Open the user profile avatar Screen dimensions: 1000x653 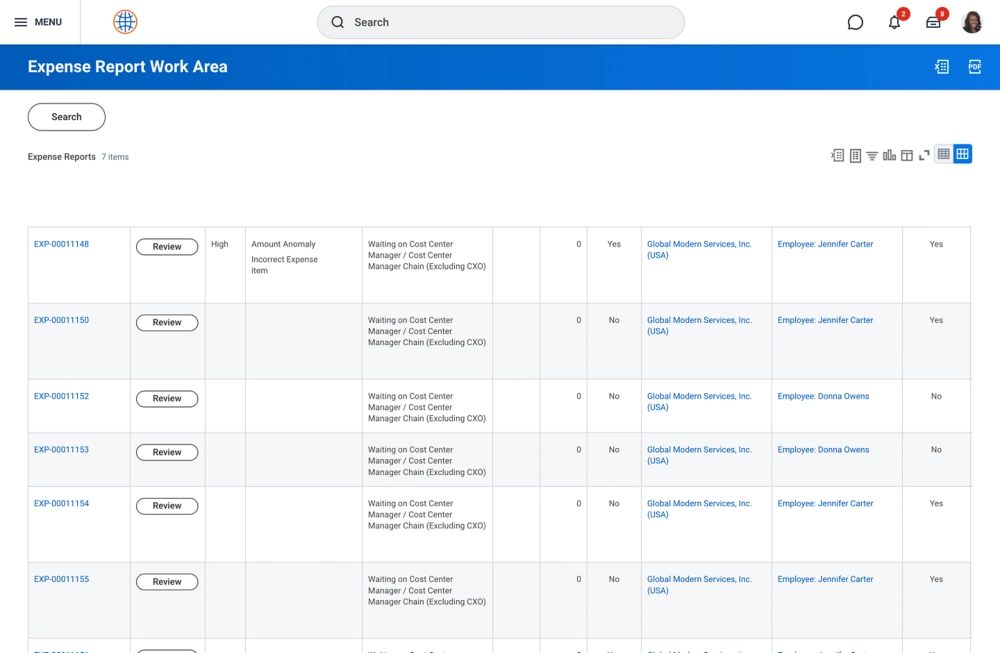tap(972, 22)
